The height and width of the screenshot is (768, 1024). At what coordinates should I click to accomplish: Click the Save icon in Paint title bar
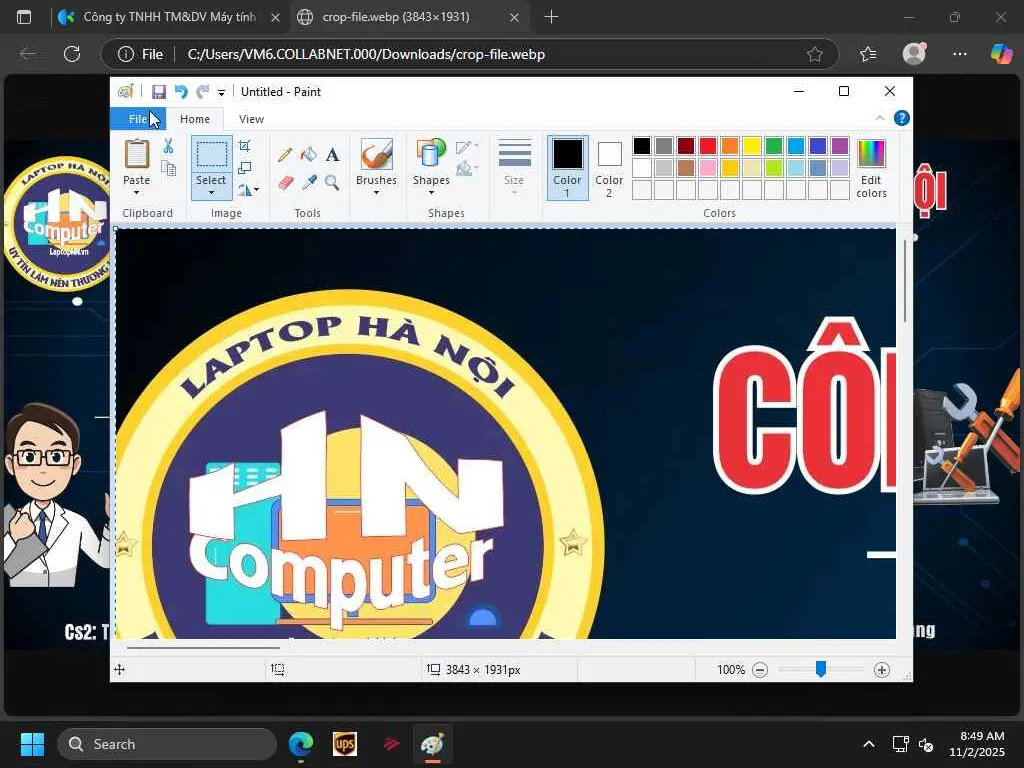coord(158,91)
